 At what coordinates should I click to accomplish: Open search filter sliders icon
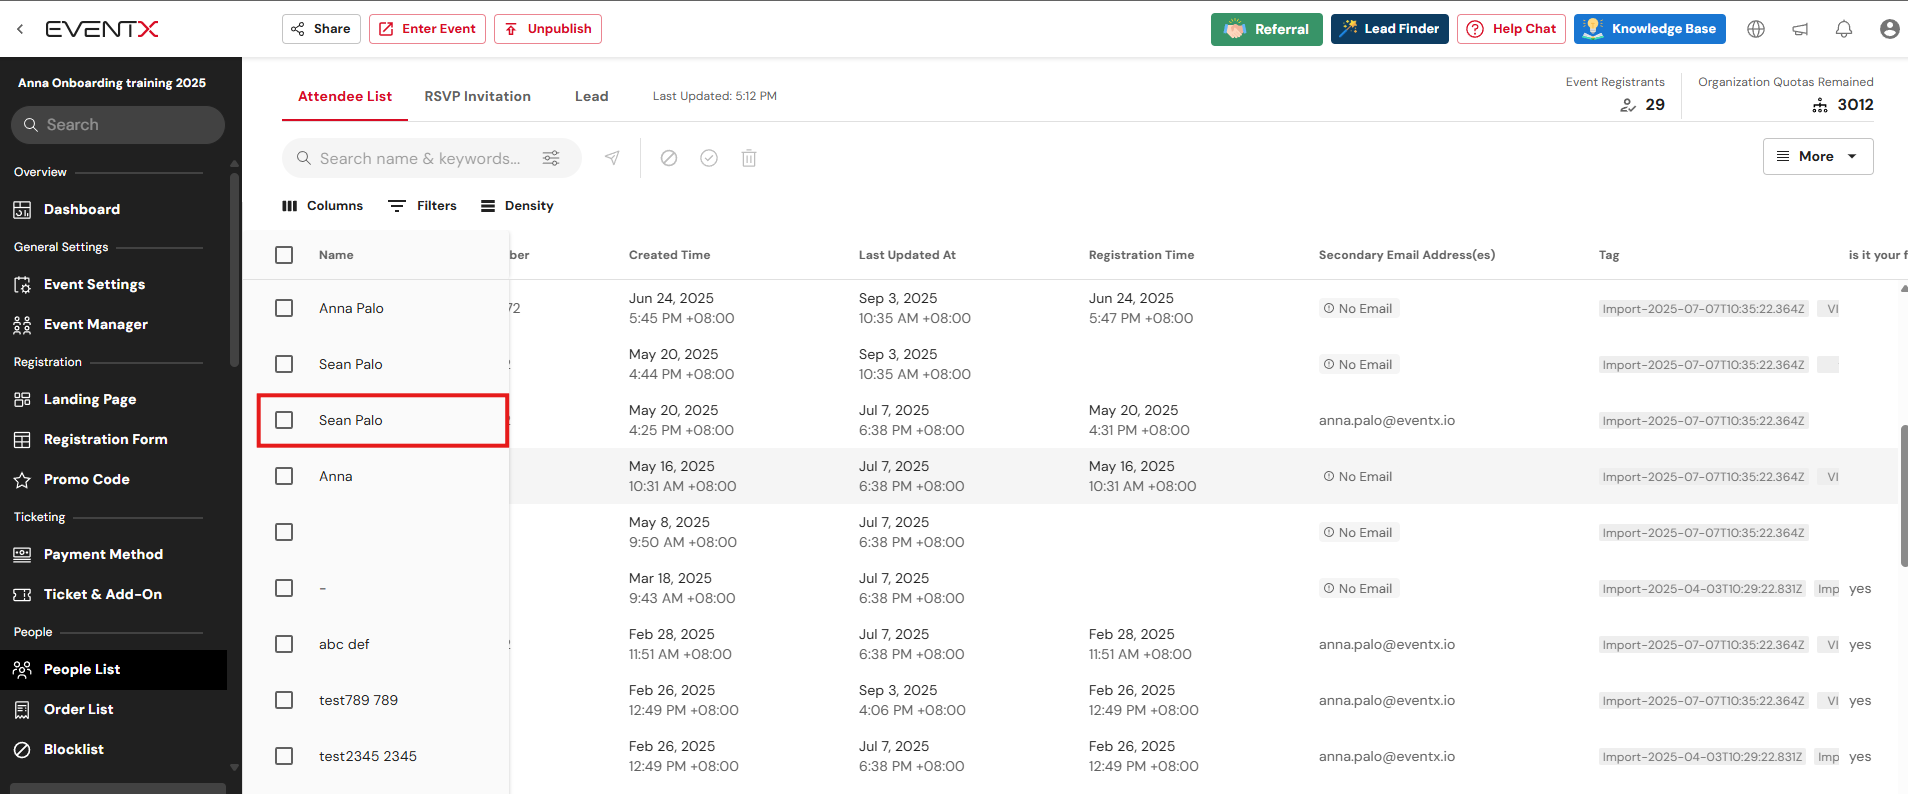point(551,158)
